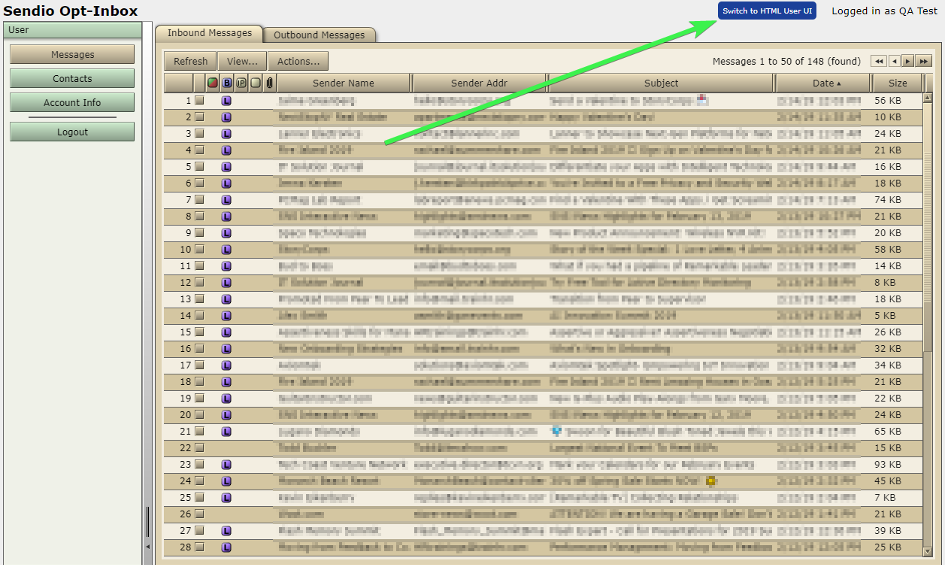Click the purple L icon in row 27

226,531
